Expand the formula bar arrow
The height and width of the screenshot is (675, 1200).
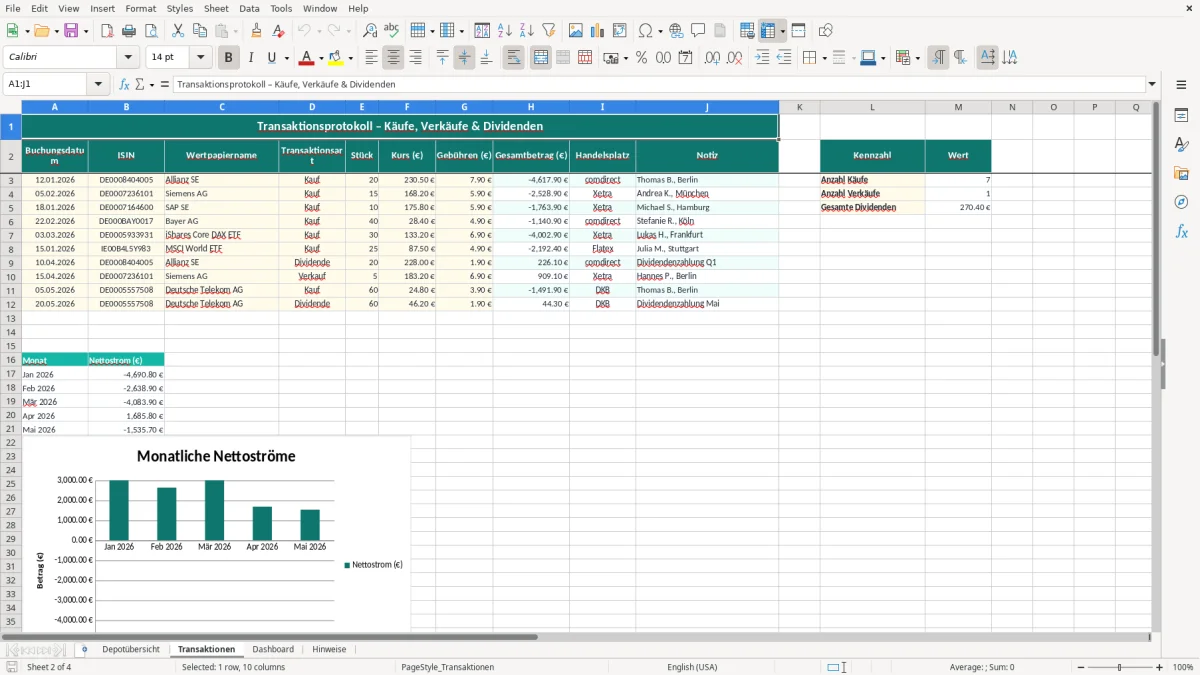[x=1153, y=84]
